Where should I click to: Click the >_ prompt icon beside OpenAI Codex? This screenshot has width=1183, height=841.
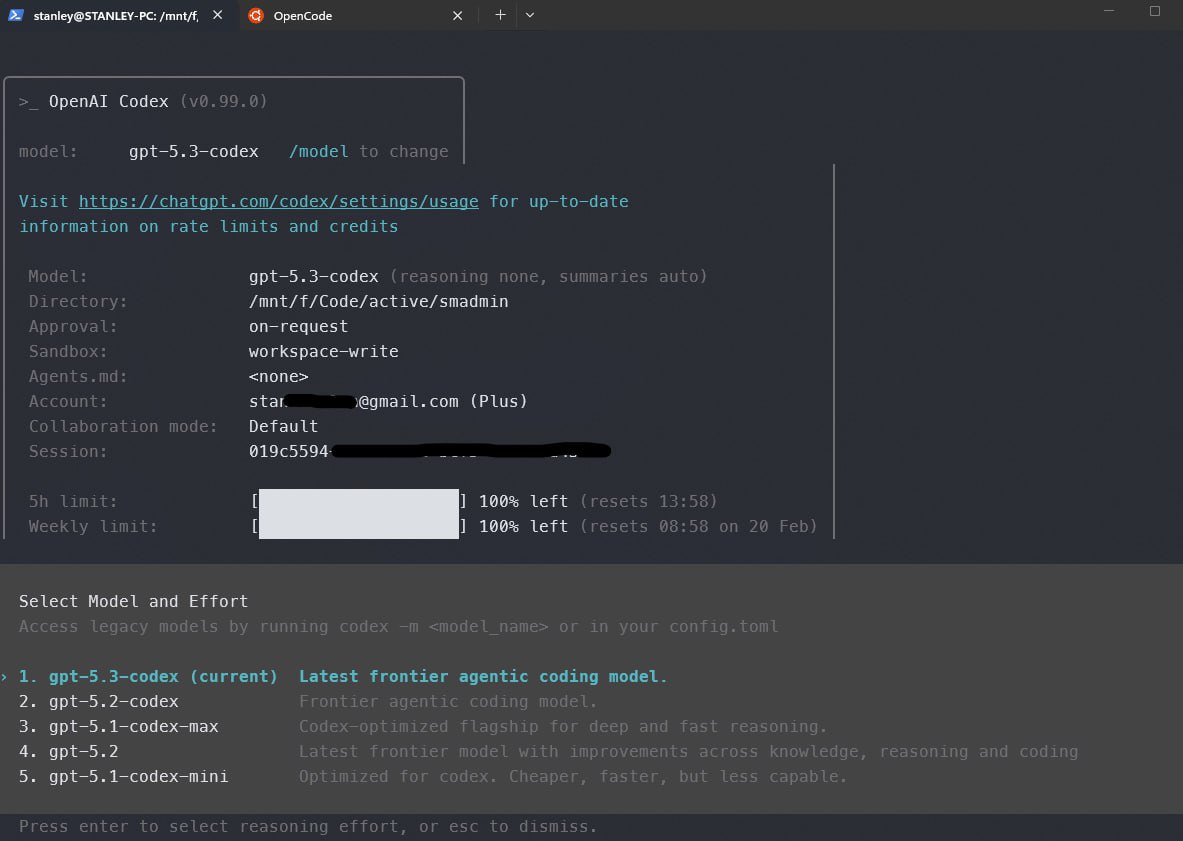click(x=28, y=102)
